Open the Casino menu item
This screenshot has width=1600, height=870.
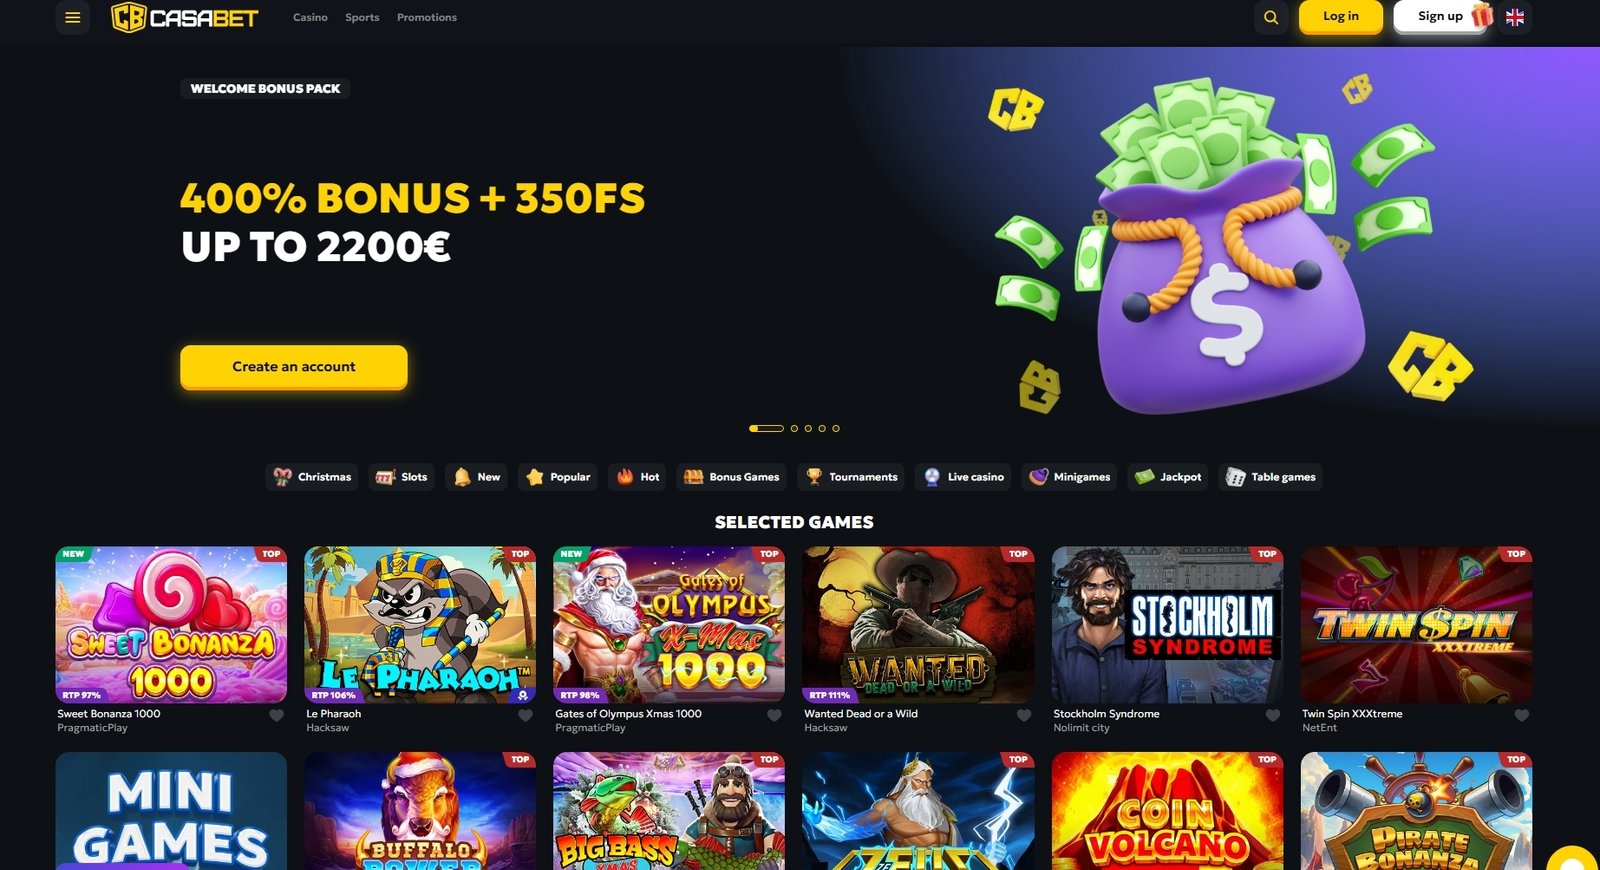pos(310,17)
